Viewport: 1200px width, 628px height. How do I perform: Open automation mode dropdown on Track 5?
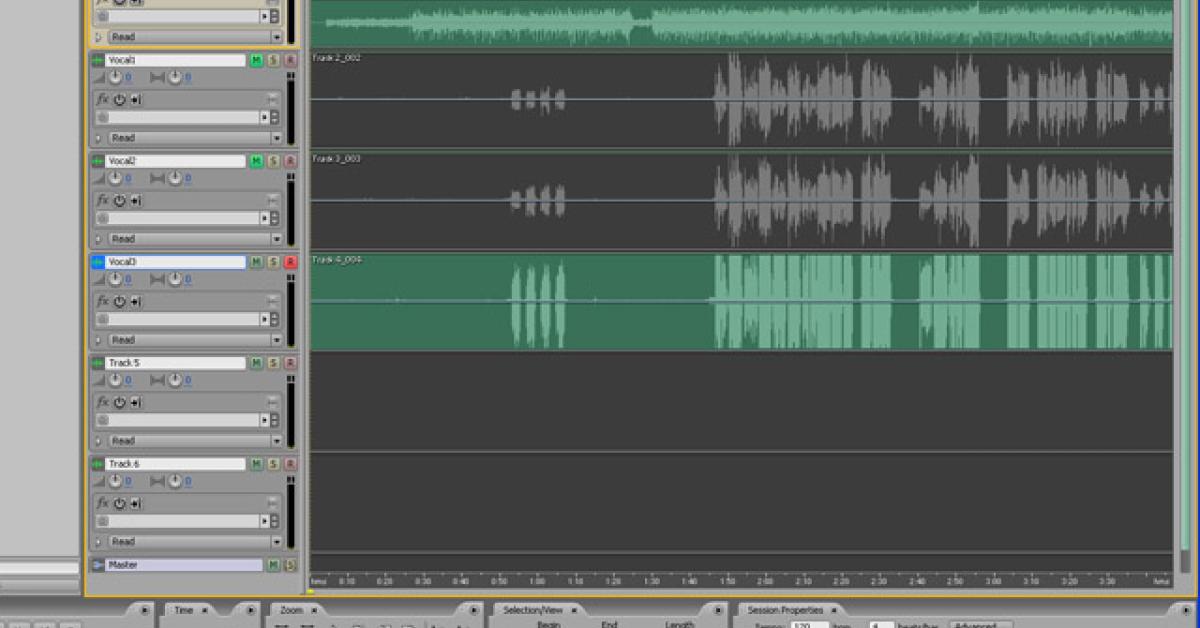point(276,441)
